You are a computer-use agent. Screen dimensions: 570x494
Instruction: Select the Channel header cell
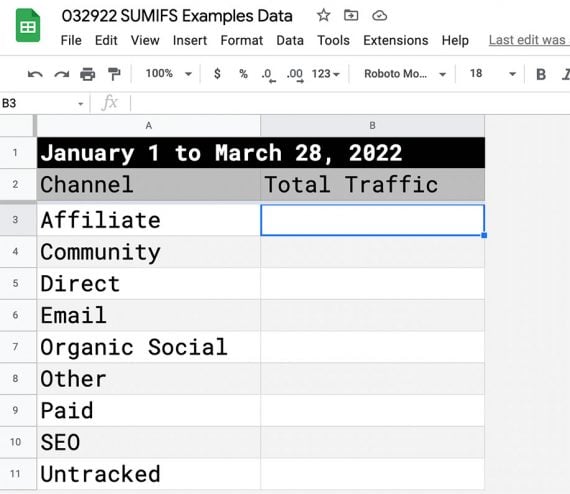pyautogui.click(x=149, y=184)
